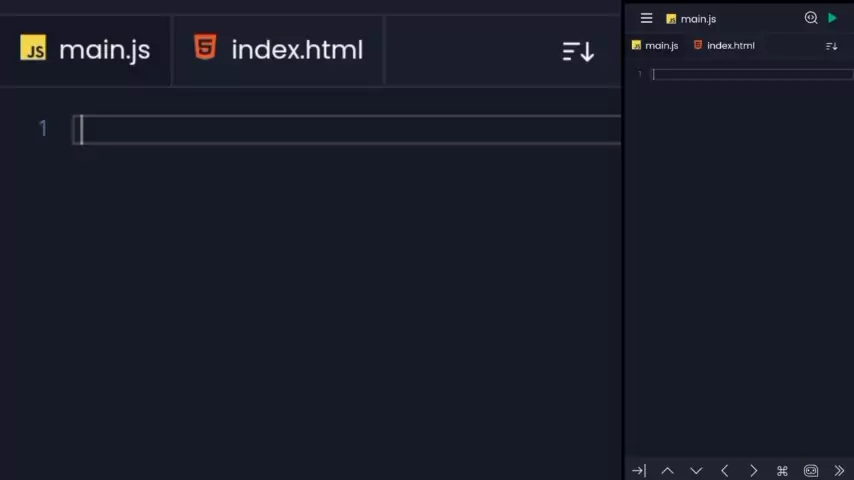854x480 pixels.
Task: Open the tab sort menu in the small editor
Action: coord(831,46)
